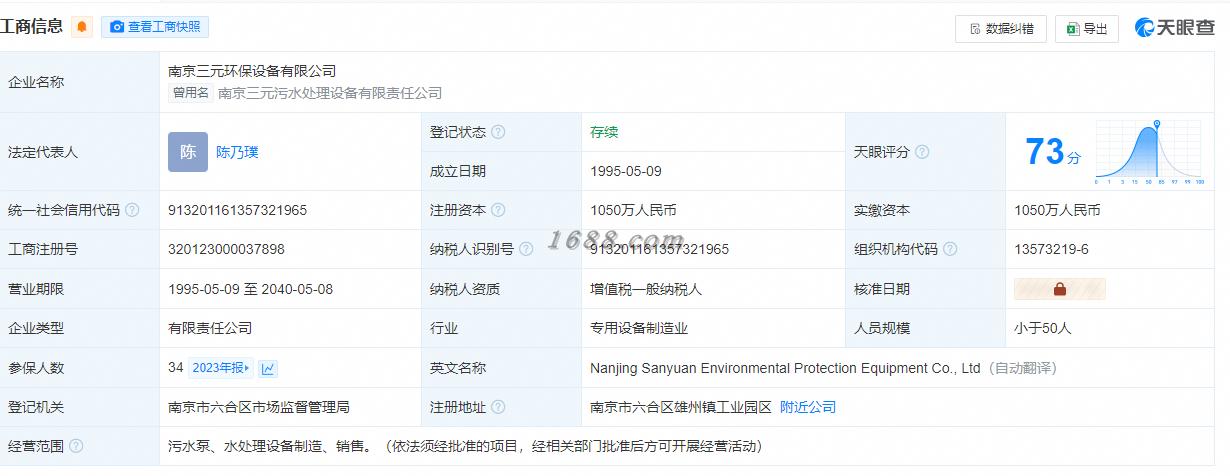
Task: Click help icon beside 经营范围
Action: pyautogui.click(x=76, y=446)
